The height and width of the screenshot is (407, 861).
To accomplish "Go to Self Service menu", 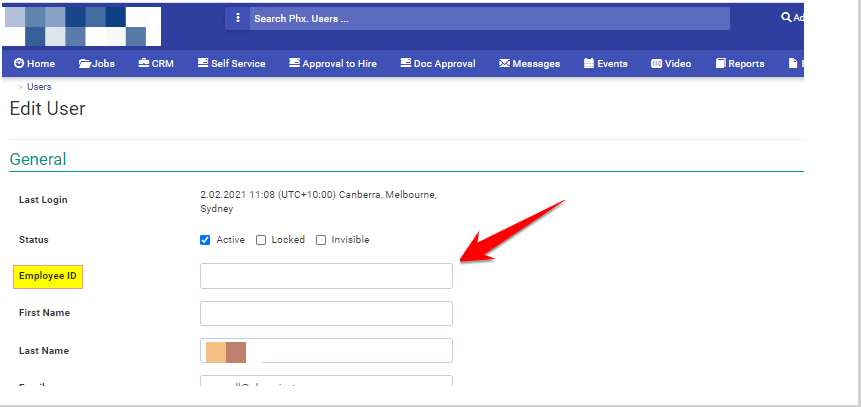I will [232, 64].
